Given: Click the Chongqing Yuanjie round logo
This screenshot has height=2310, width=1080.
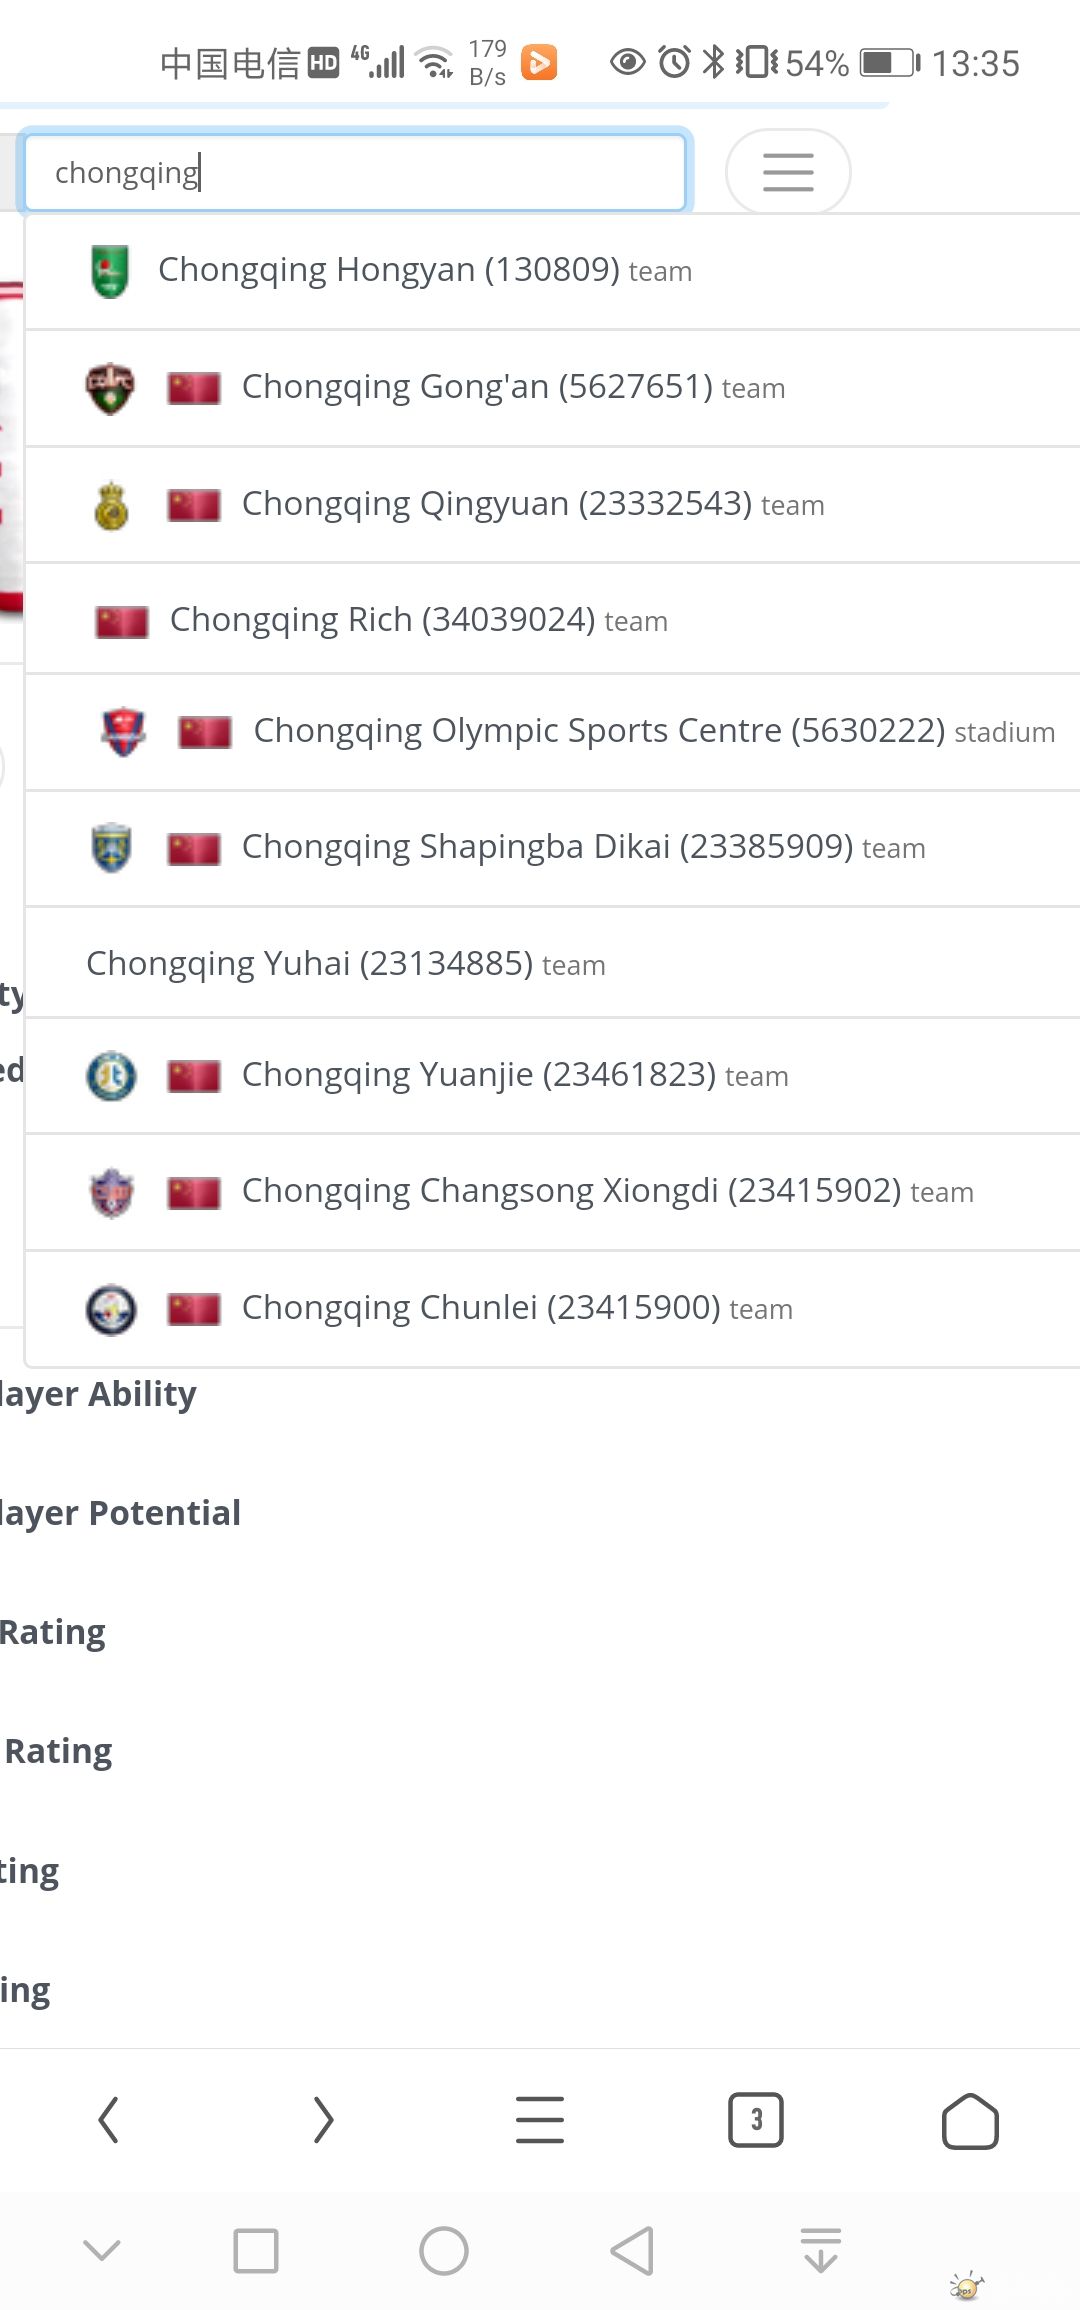Looking at the screenshot, I should (x=111, y=1076).
